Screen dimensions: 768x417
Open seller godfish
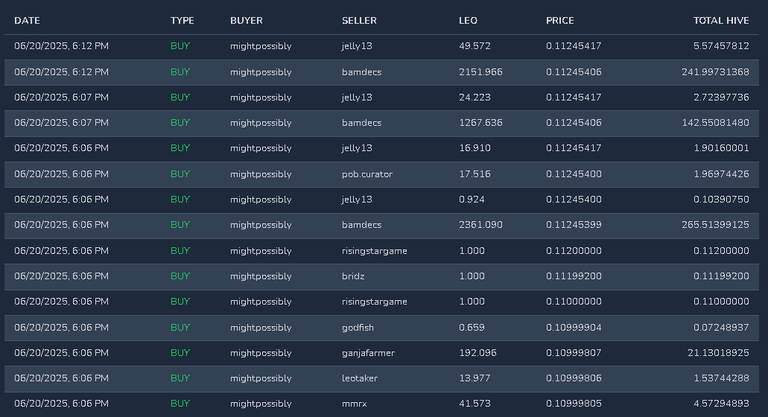(358, 327)
